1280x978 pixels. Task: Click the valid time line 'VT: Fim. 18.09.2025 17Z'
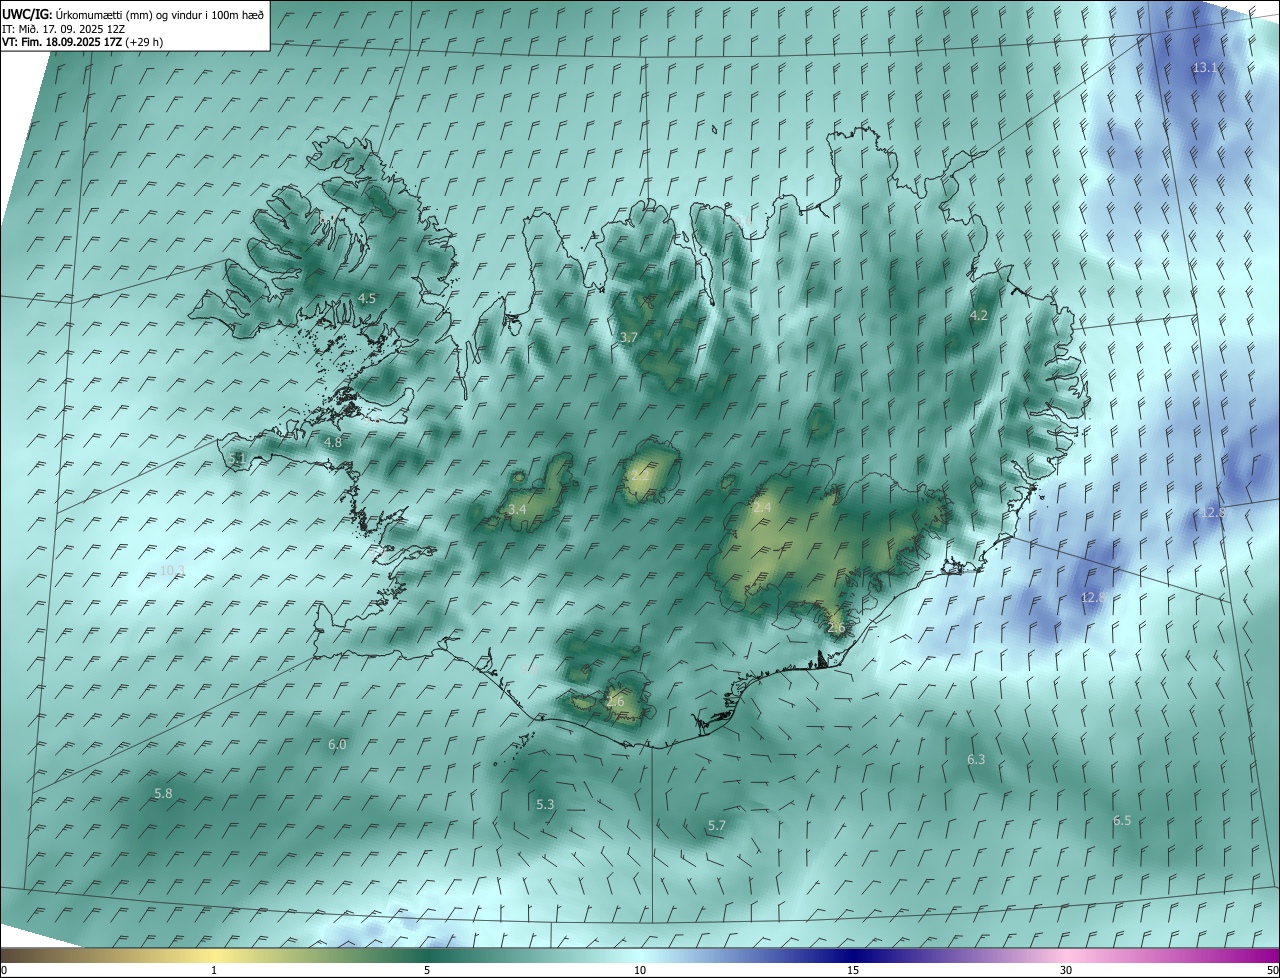63,42
